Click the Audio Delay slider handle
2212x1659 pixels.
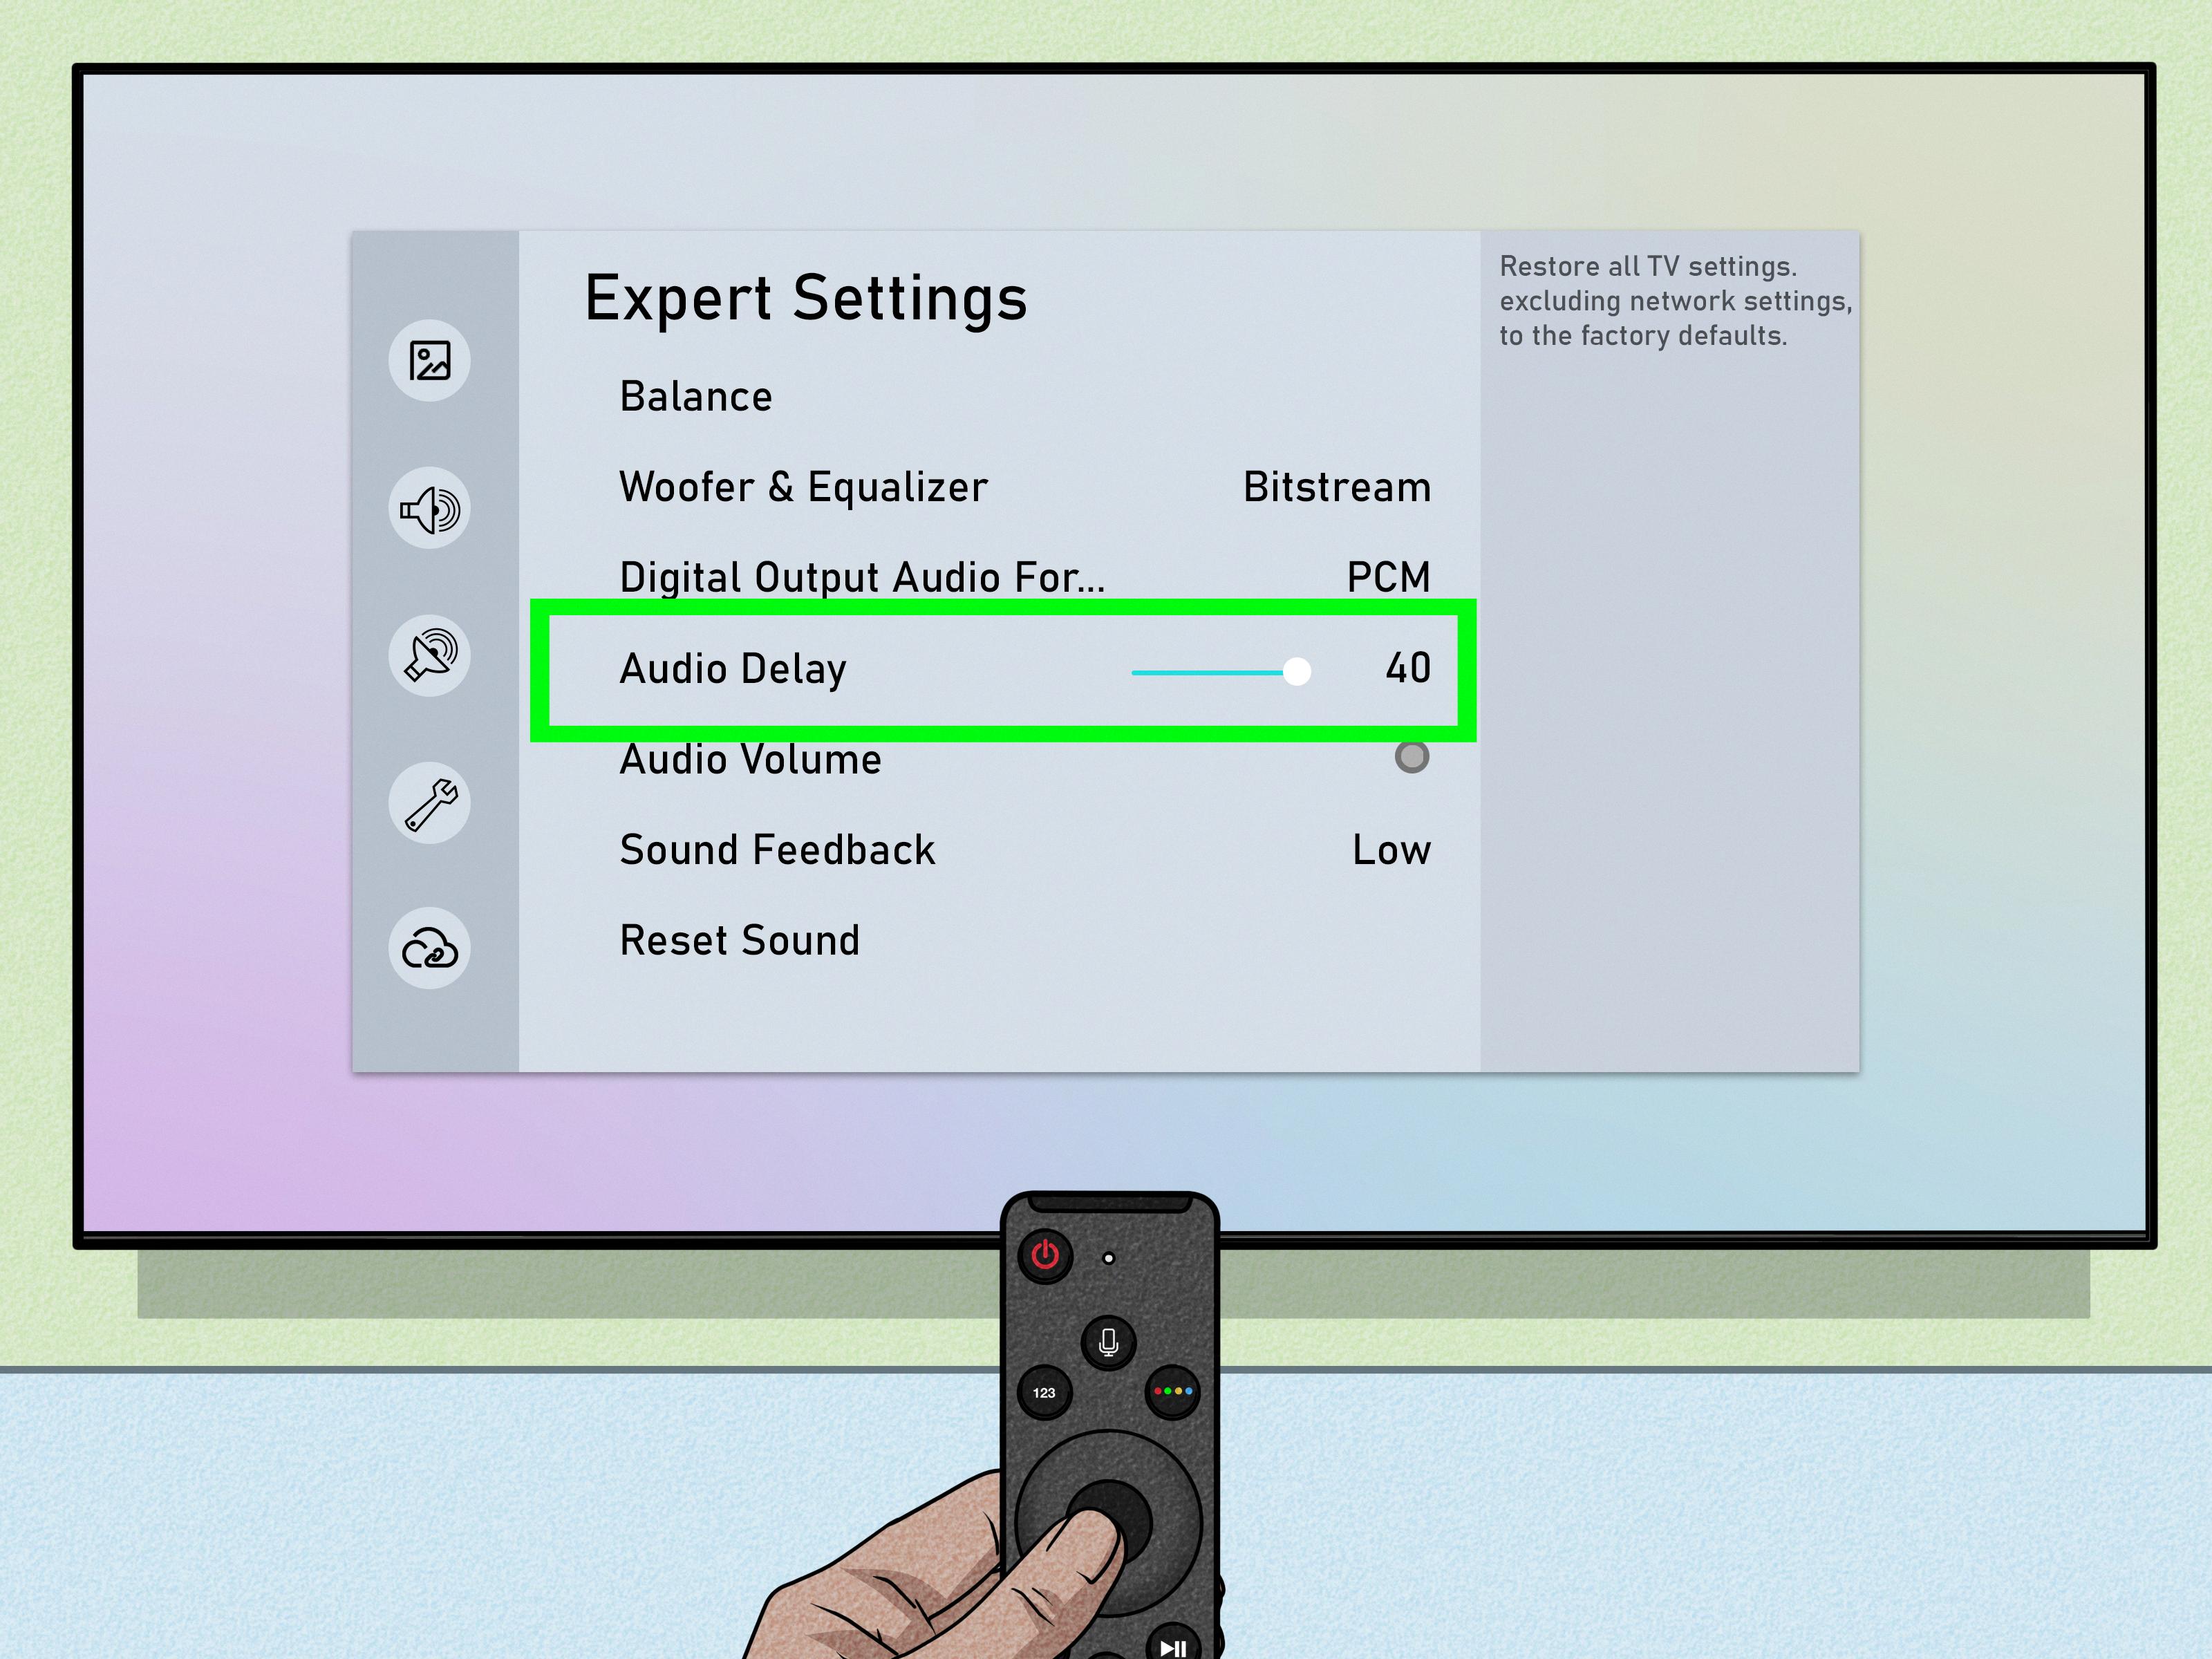click(x=1297, y=671)
